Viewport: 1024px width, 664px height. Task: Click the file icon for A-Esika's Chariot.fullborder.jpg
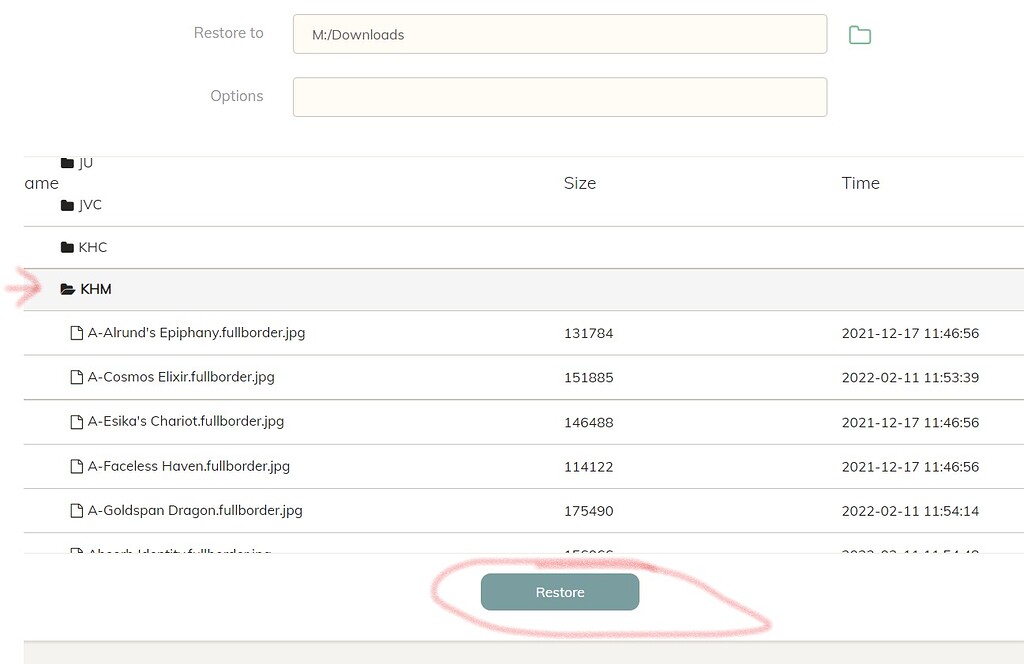[x=77, y=421]
